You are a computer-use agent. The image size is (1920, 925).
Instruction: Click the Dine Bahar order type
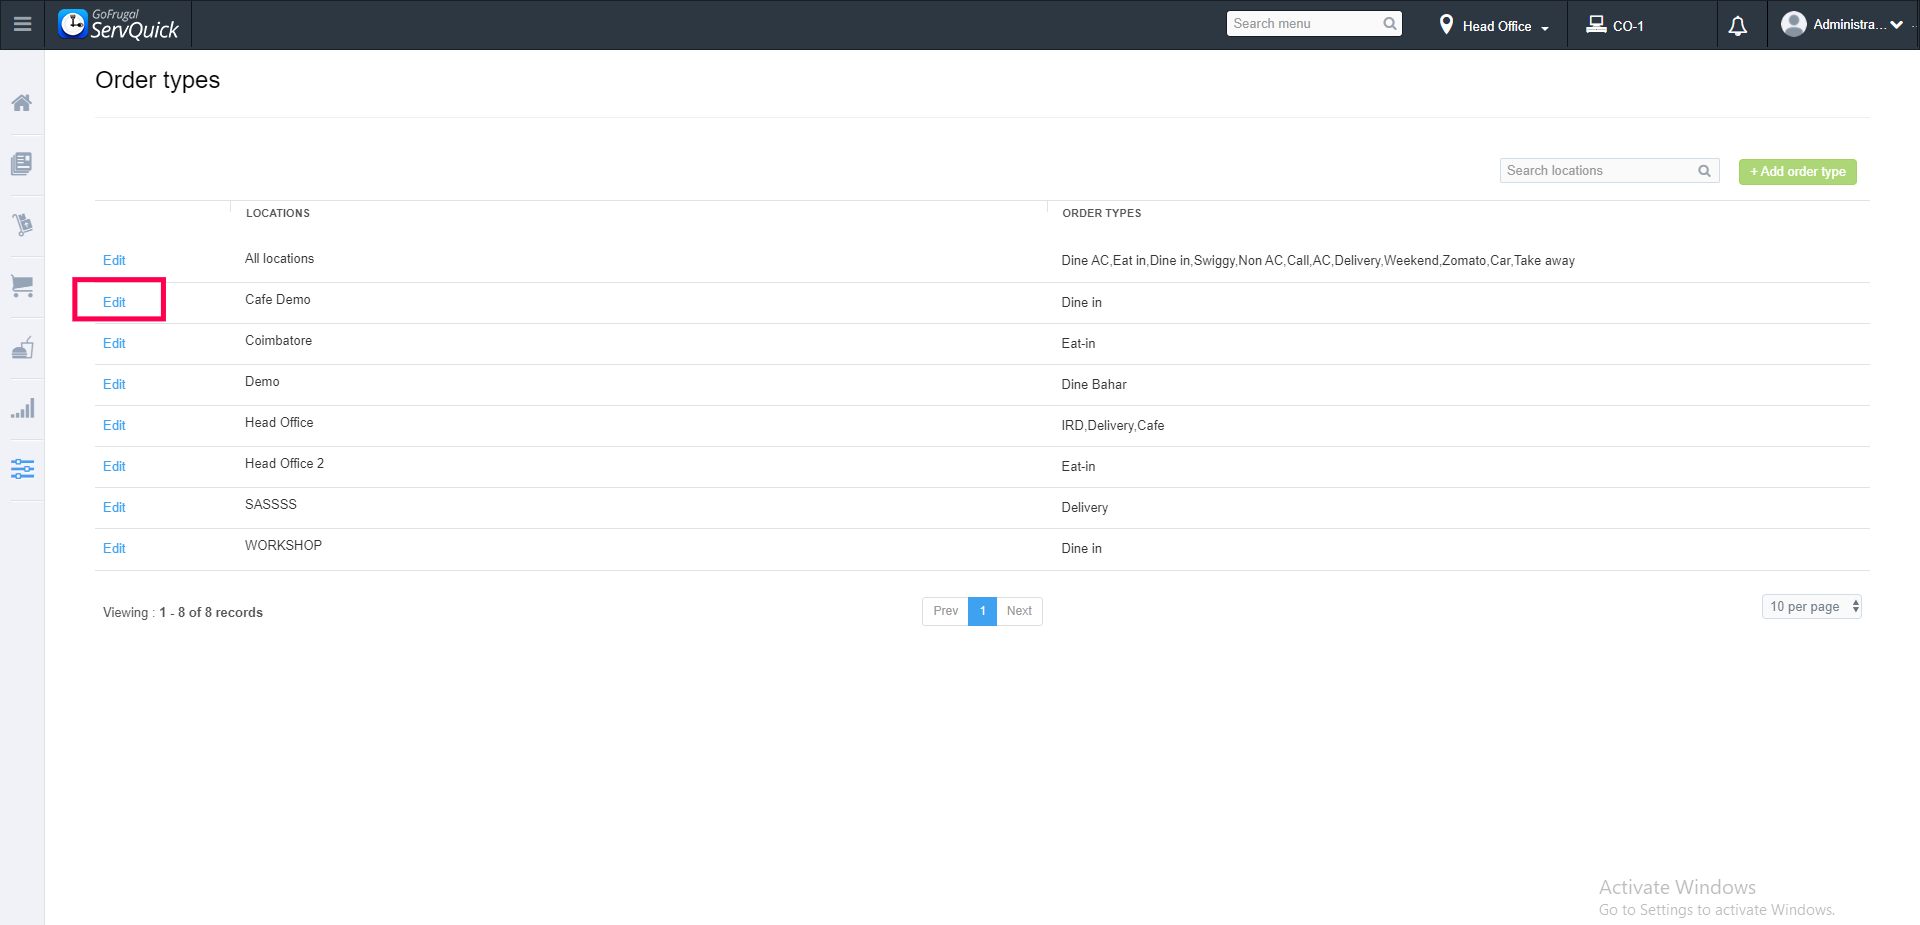pyautogui.click(x=1094, y=385)
